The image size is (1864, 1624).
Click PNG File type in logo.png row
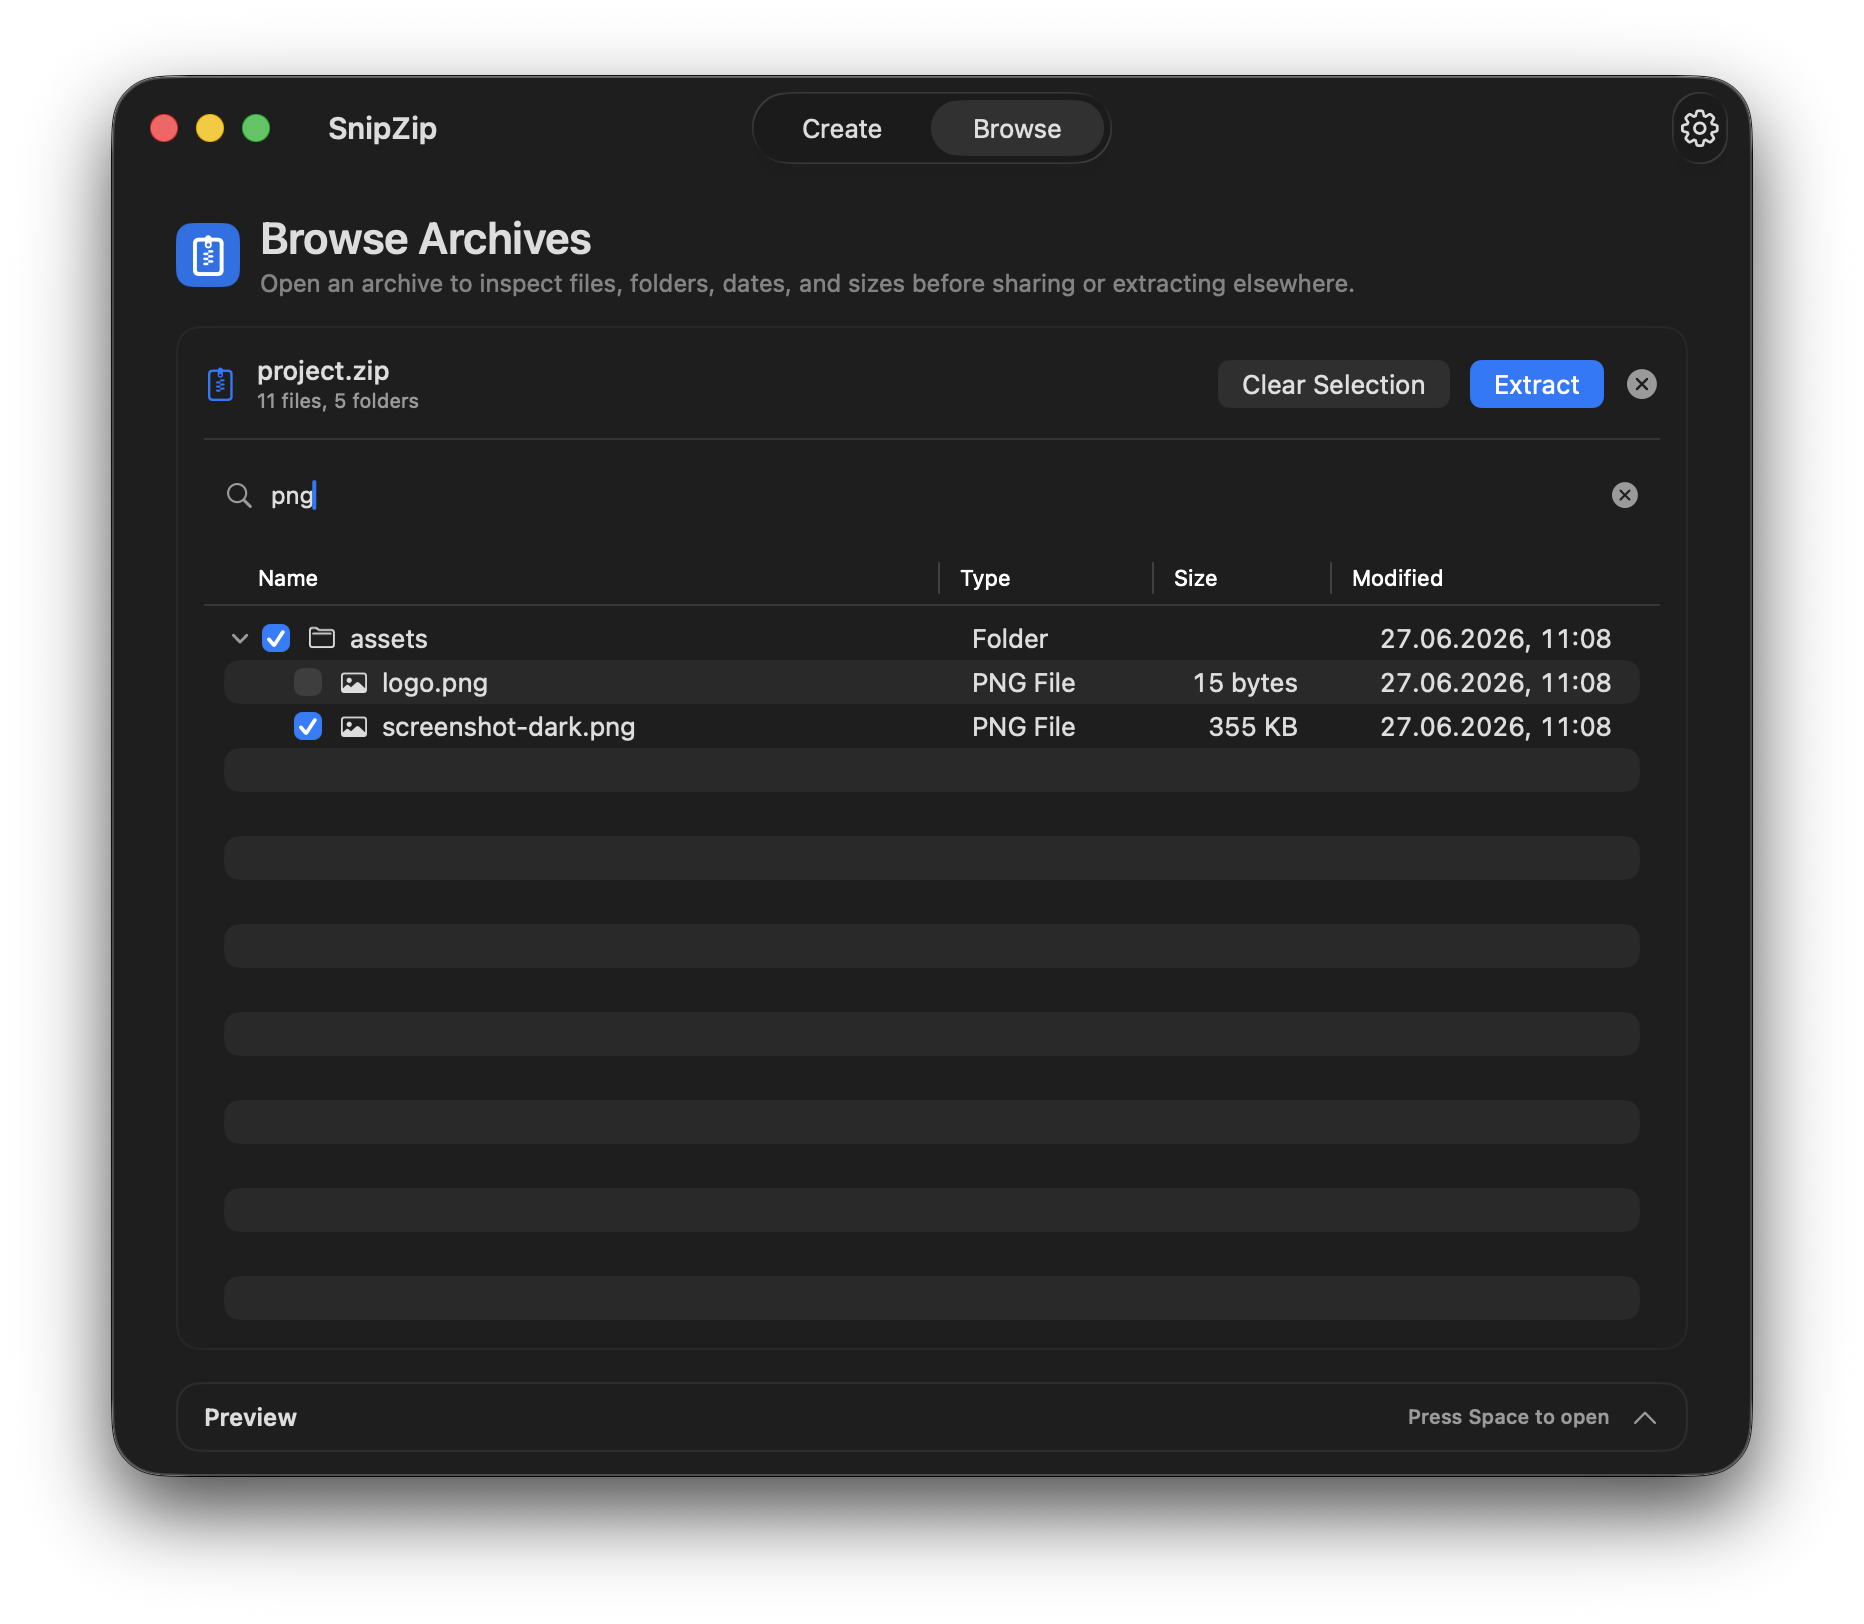click(1023, 683)
